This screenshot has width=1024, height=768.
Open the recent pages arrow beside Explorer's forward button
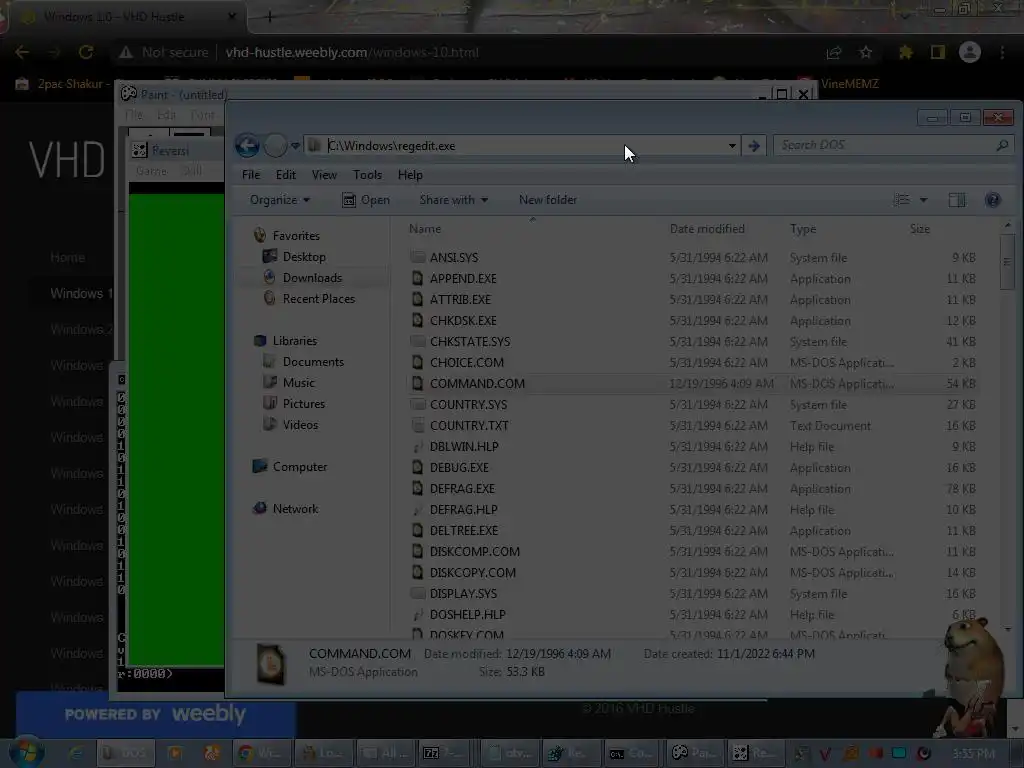coord(295,146)
